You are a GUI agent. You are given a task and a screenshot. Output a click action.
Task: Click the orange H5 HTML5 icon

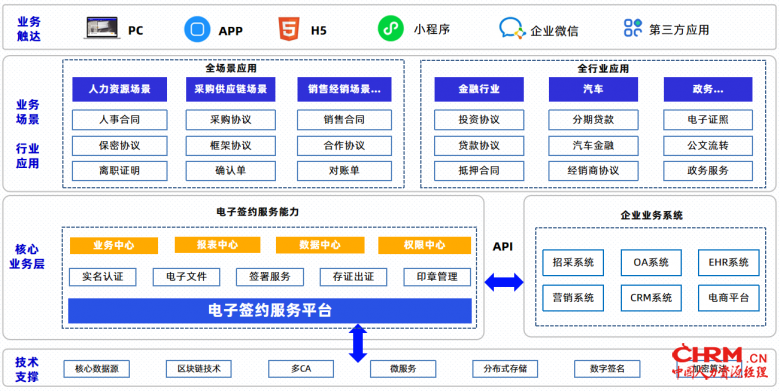click(x=289, y=29)
